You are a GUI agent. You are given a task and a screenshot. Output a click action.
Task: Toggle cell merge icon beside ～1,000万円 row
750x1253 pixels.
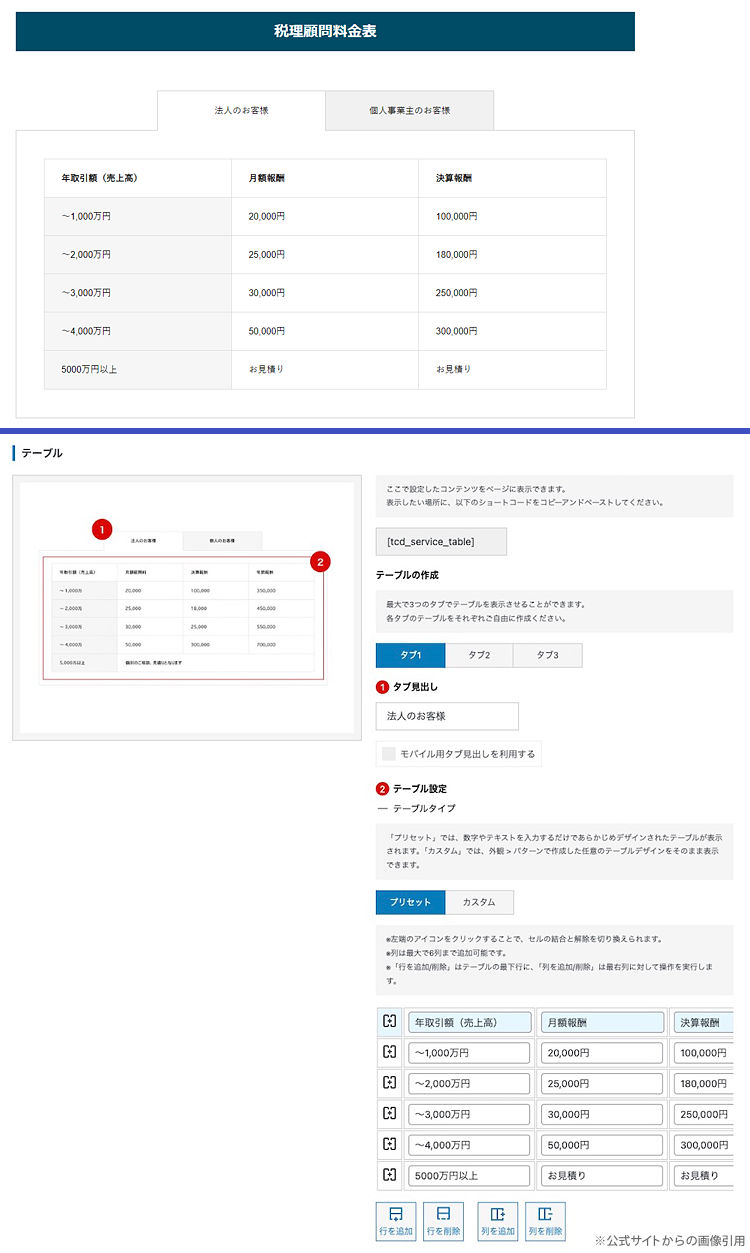point(390,1053)
